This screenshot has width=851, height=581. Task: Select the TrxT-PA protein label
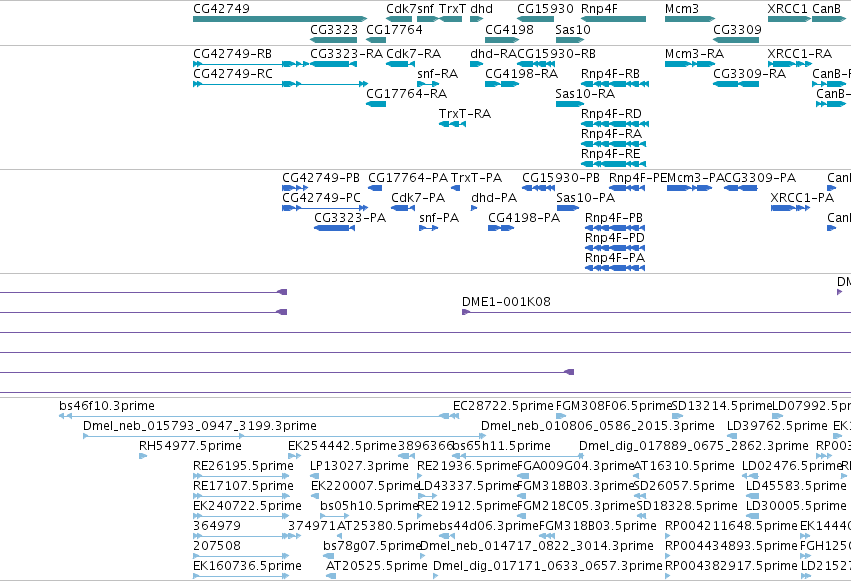click(x=477, y=178)
